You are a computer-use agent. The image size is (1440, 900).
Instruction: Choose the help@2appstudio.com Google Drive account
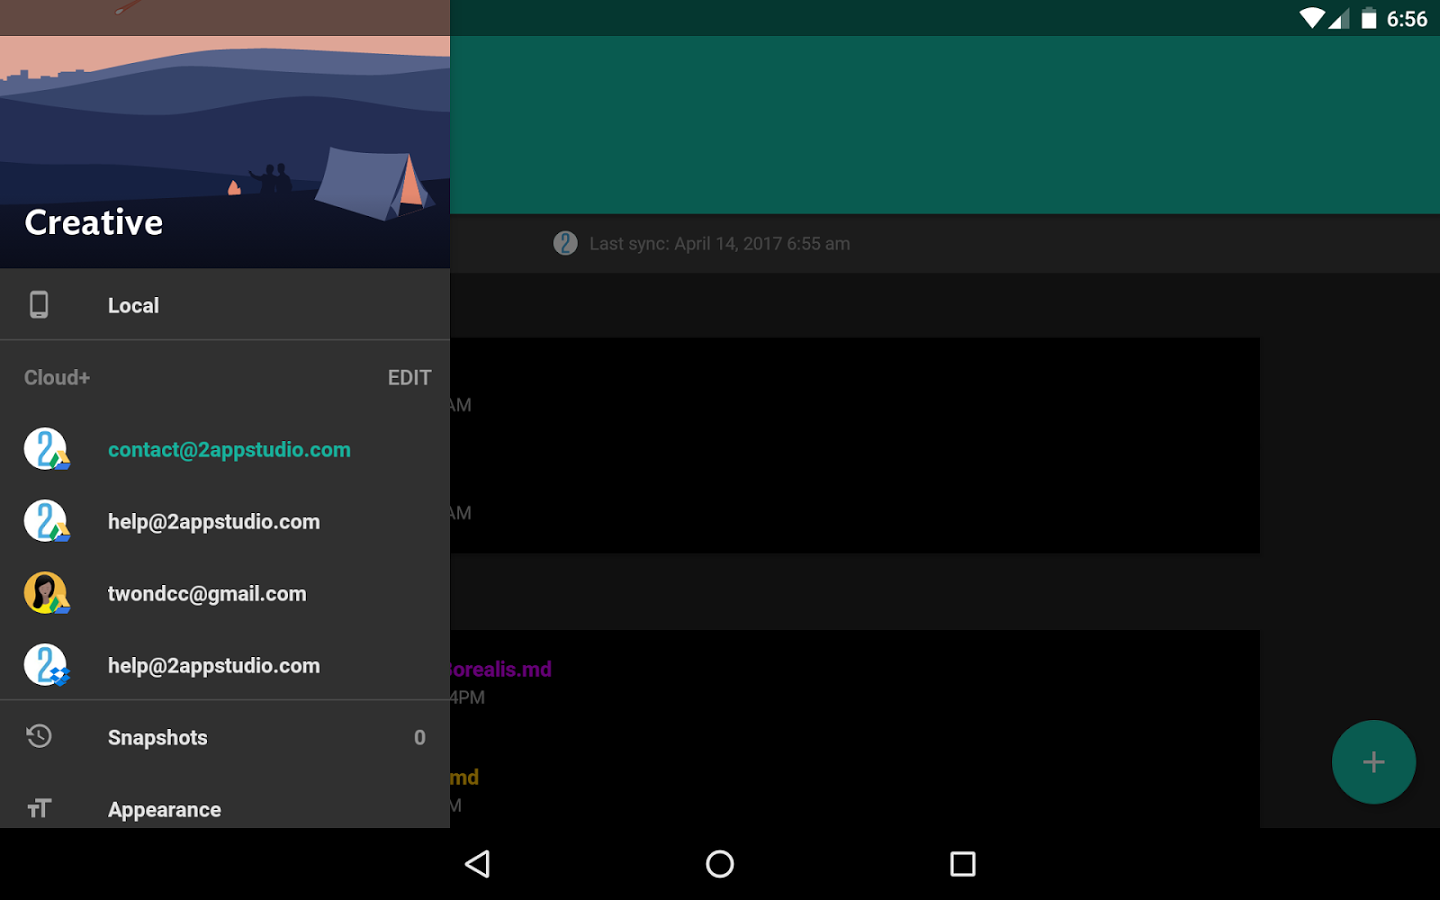(x=225, y=522)
